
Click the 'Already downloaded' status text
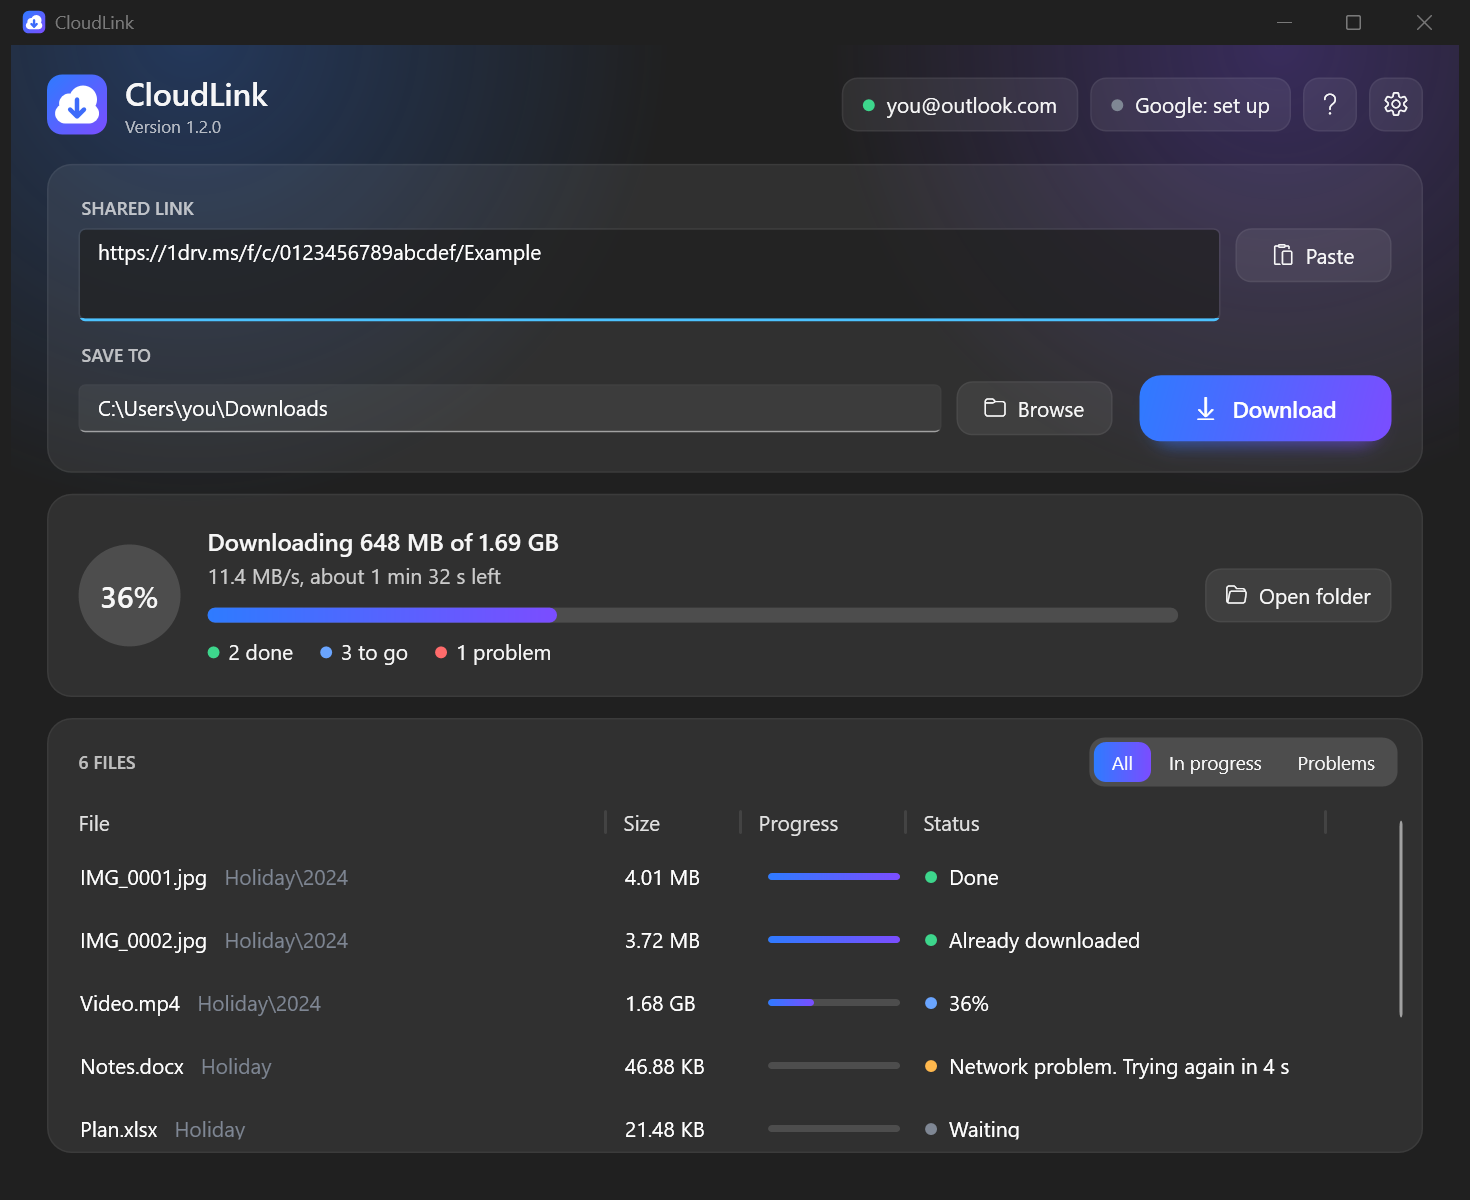click(1044, 941)
